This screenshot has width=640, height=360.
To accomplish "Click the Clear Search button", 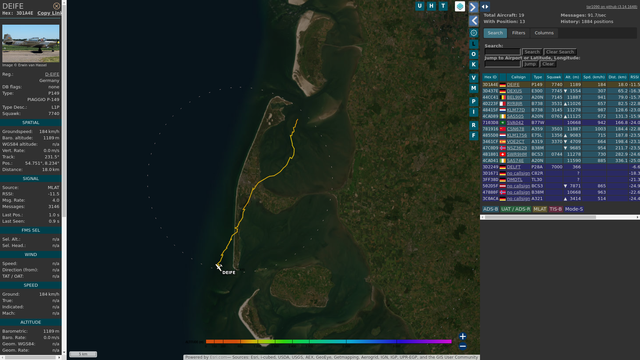I will [560, 52].
